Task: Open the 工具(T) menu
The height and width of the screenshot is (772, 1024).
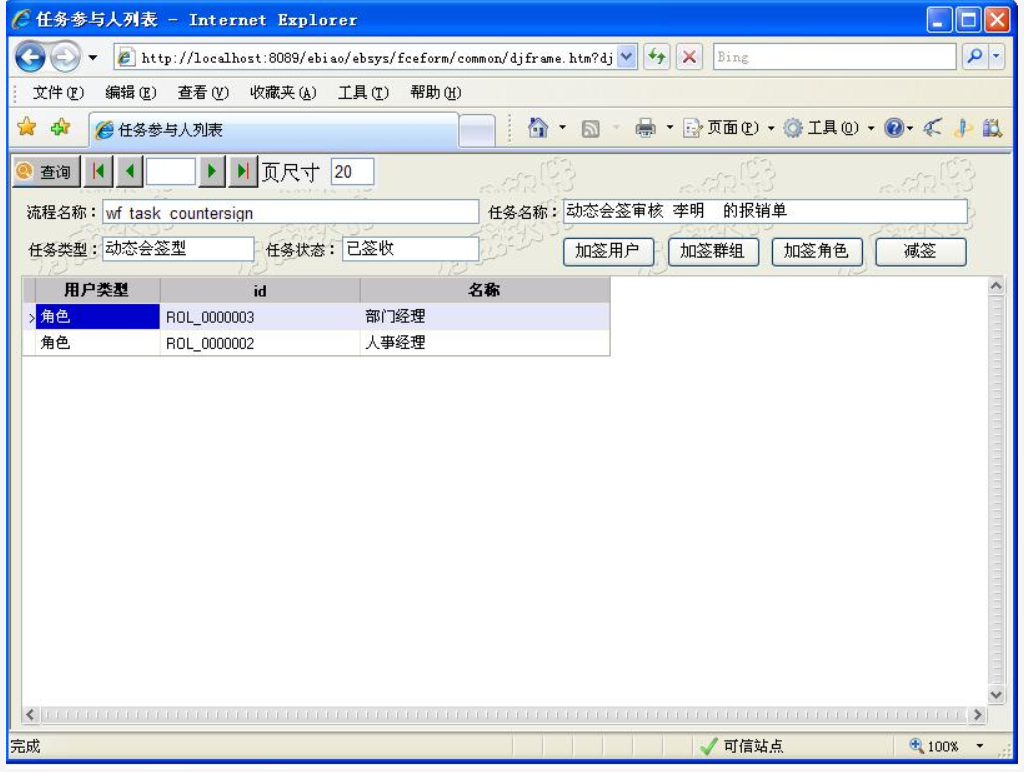Action: pos(363,93)
